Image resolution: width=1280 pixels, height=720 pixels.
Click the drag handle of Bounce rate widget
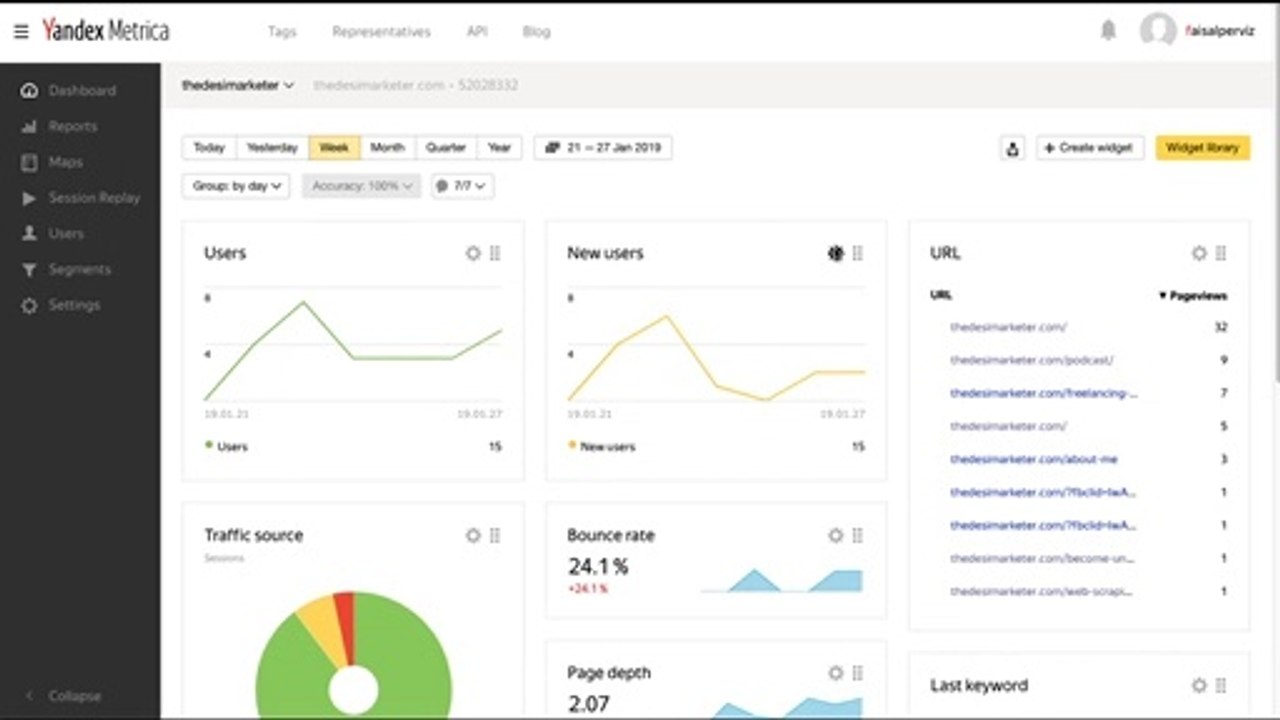[x=858, y=535]
